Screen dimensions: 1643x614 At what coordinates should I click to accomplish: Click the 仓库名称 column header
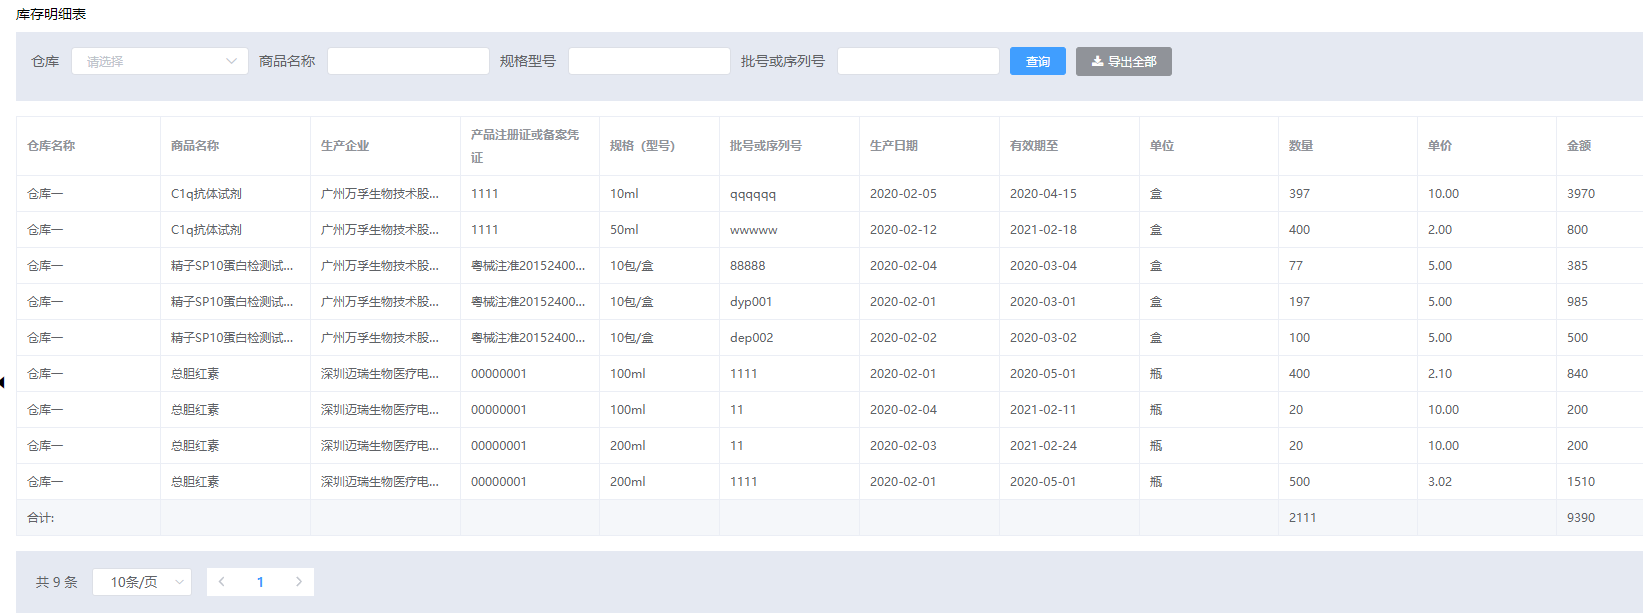coord(51,146)
